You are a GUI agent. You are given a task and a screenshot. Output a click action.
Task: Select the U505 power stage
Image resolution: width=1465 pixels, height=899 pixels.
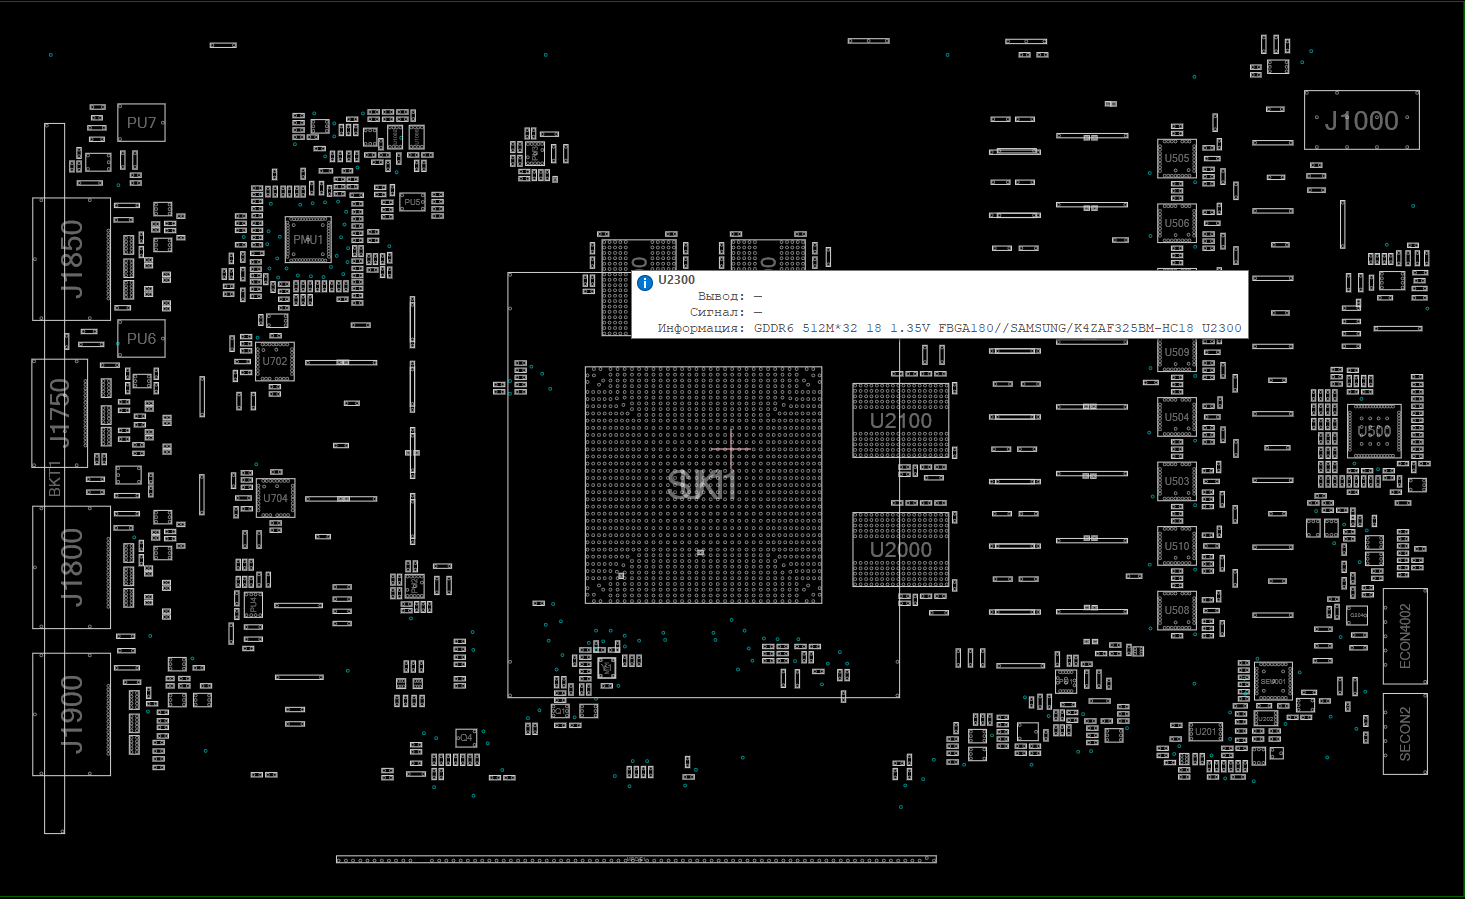(1177, 158)
